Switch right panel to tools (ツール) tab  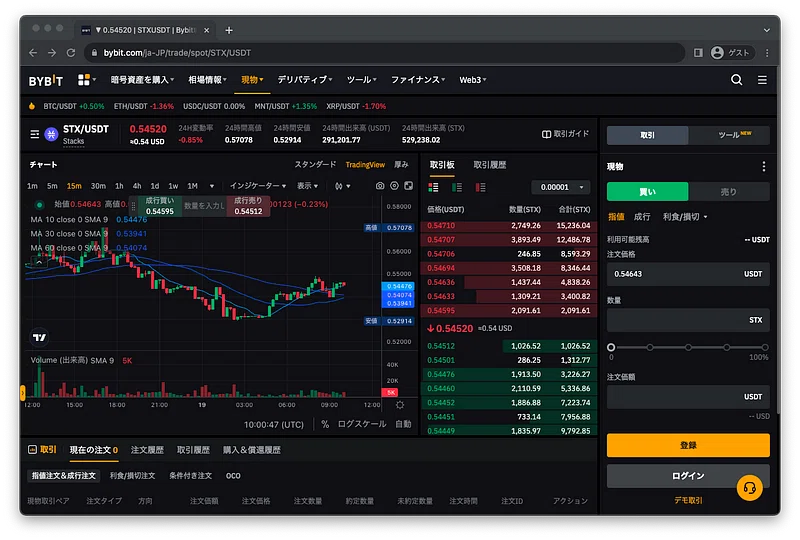pyautogui.click(x=729, y=135)
